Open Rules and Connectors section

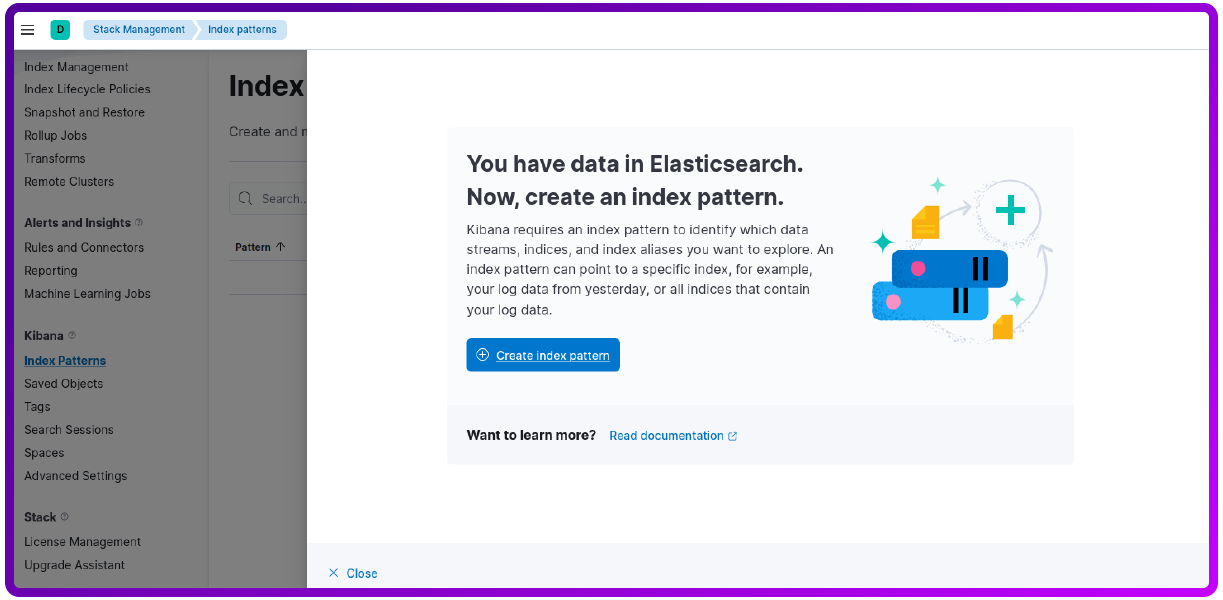click(84, 248)
